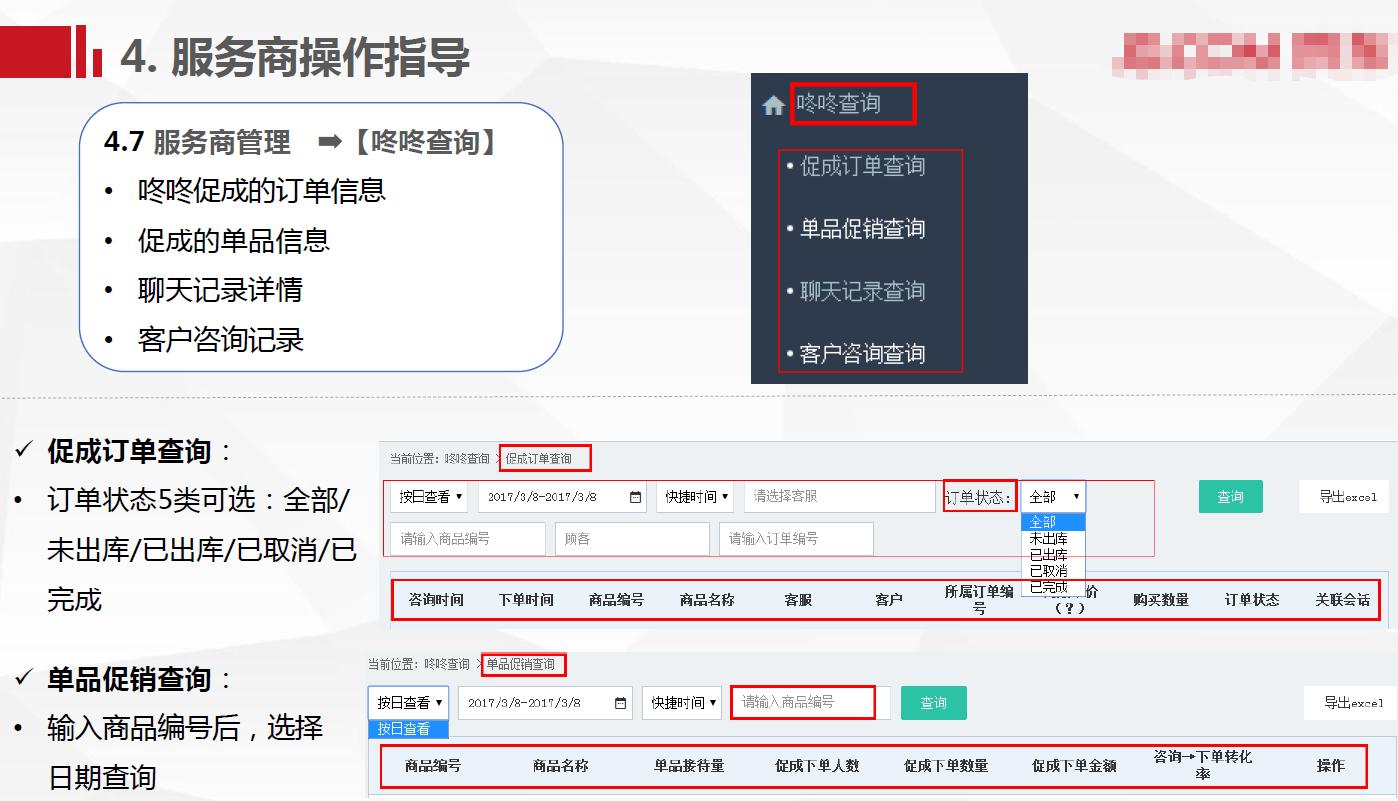This screenshot has width=1398, height=801.
Task: Open the 按日查看 dropdown in order query
Action: pos(430,496)
